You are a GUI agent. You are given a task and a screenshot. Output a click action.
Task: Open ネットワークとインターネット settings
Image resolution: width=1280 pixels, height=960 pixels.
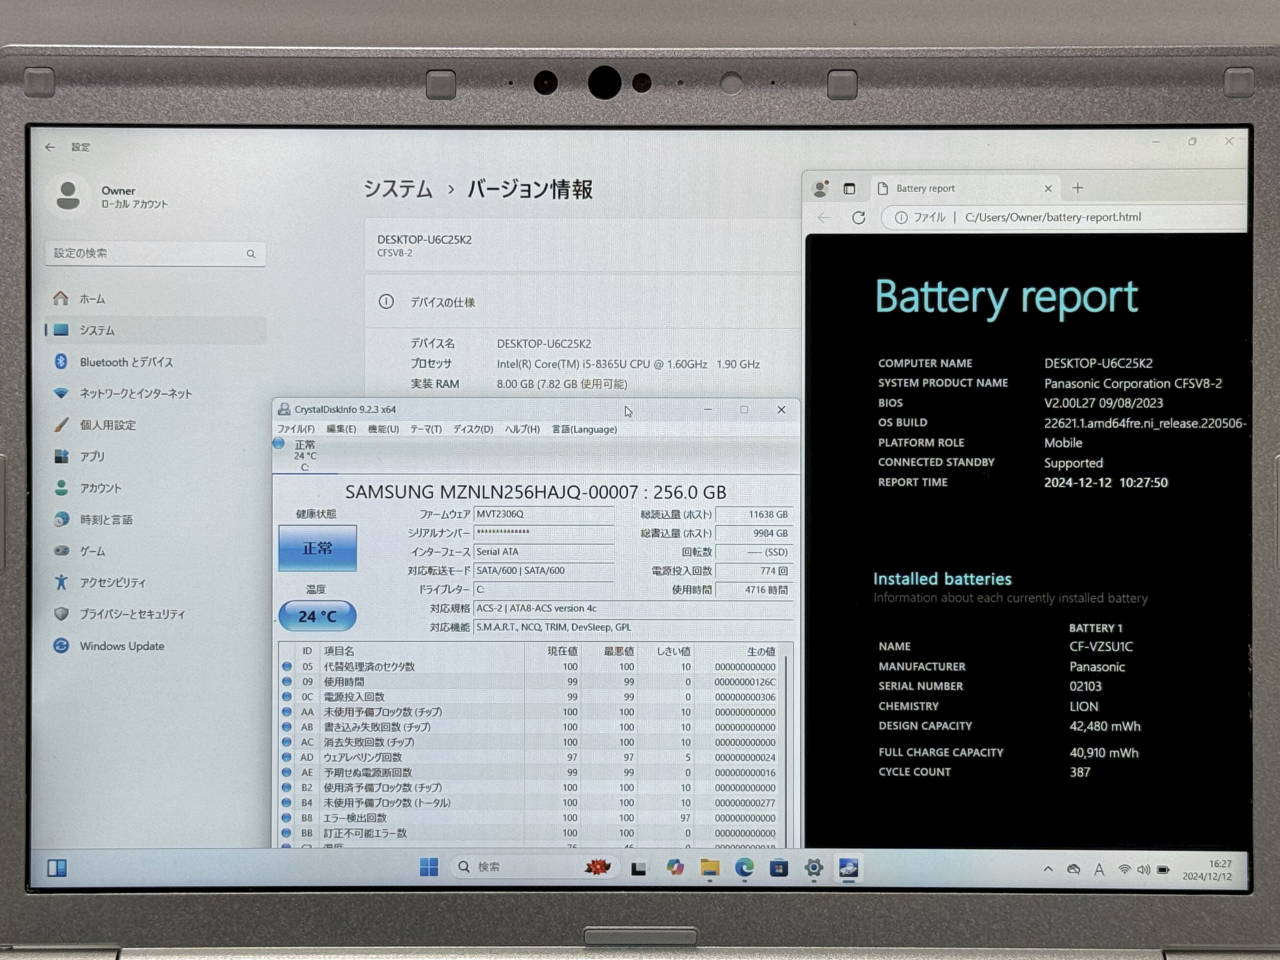[x=155, y=393]
